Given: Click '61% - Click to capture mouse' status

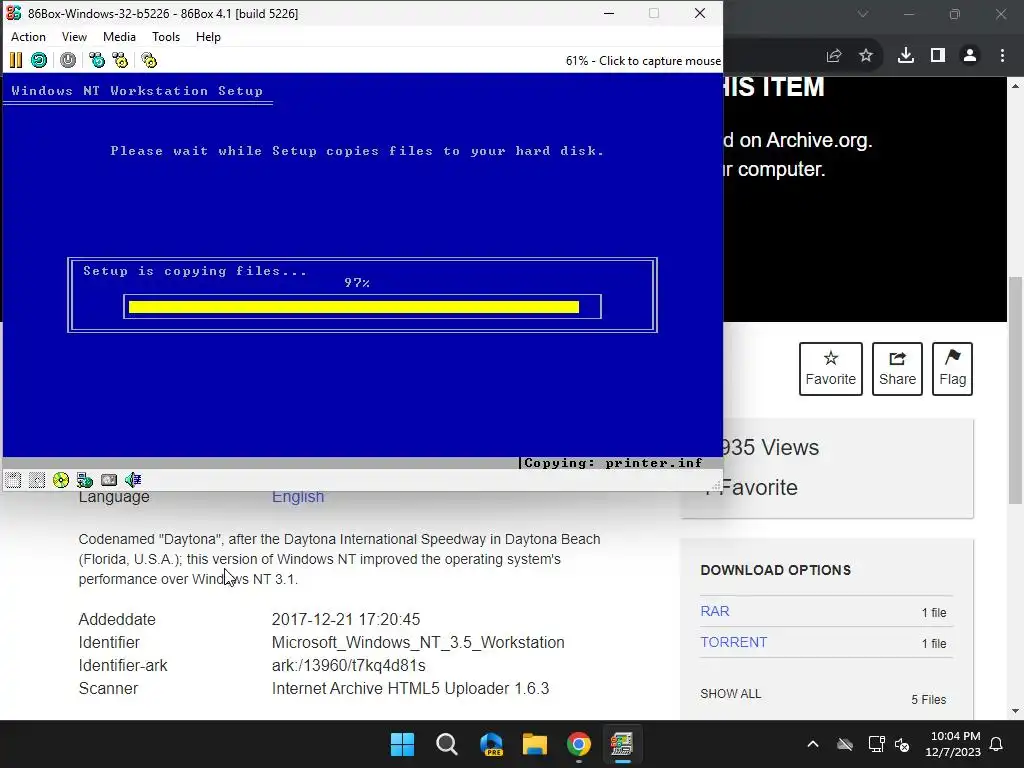Looking at the screenshot, I should (643, 61).
